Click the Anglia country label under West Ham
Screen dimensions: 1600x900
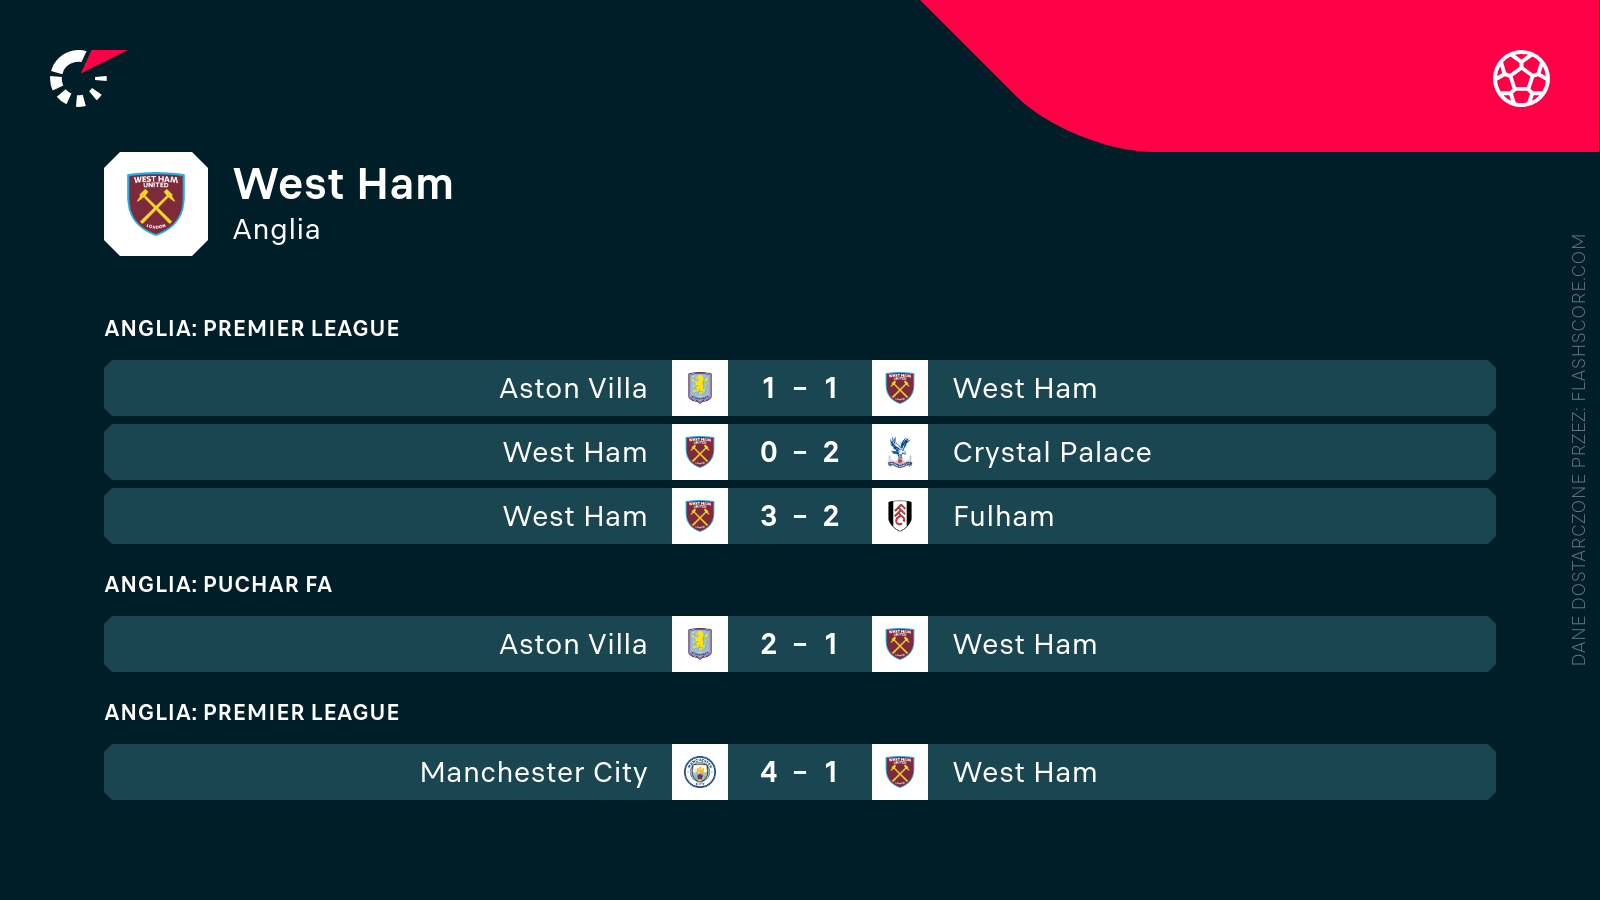276,230
